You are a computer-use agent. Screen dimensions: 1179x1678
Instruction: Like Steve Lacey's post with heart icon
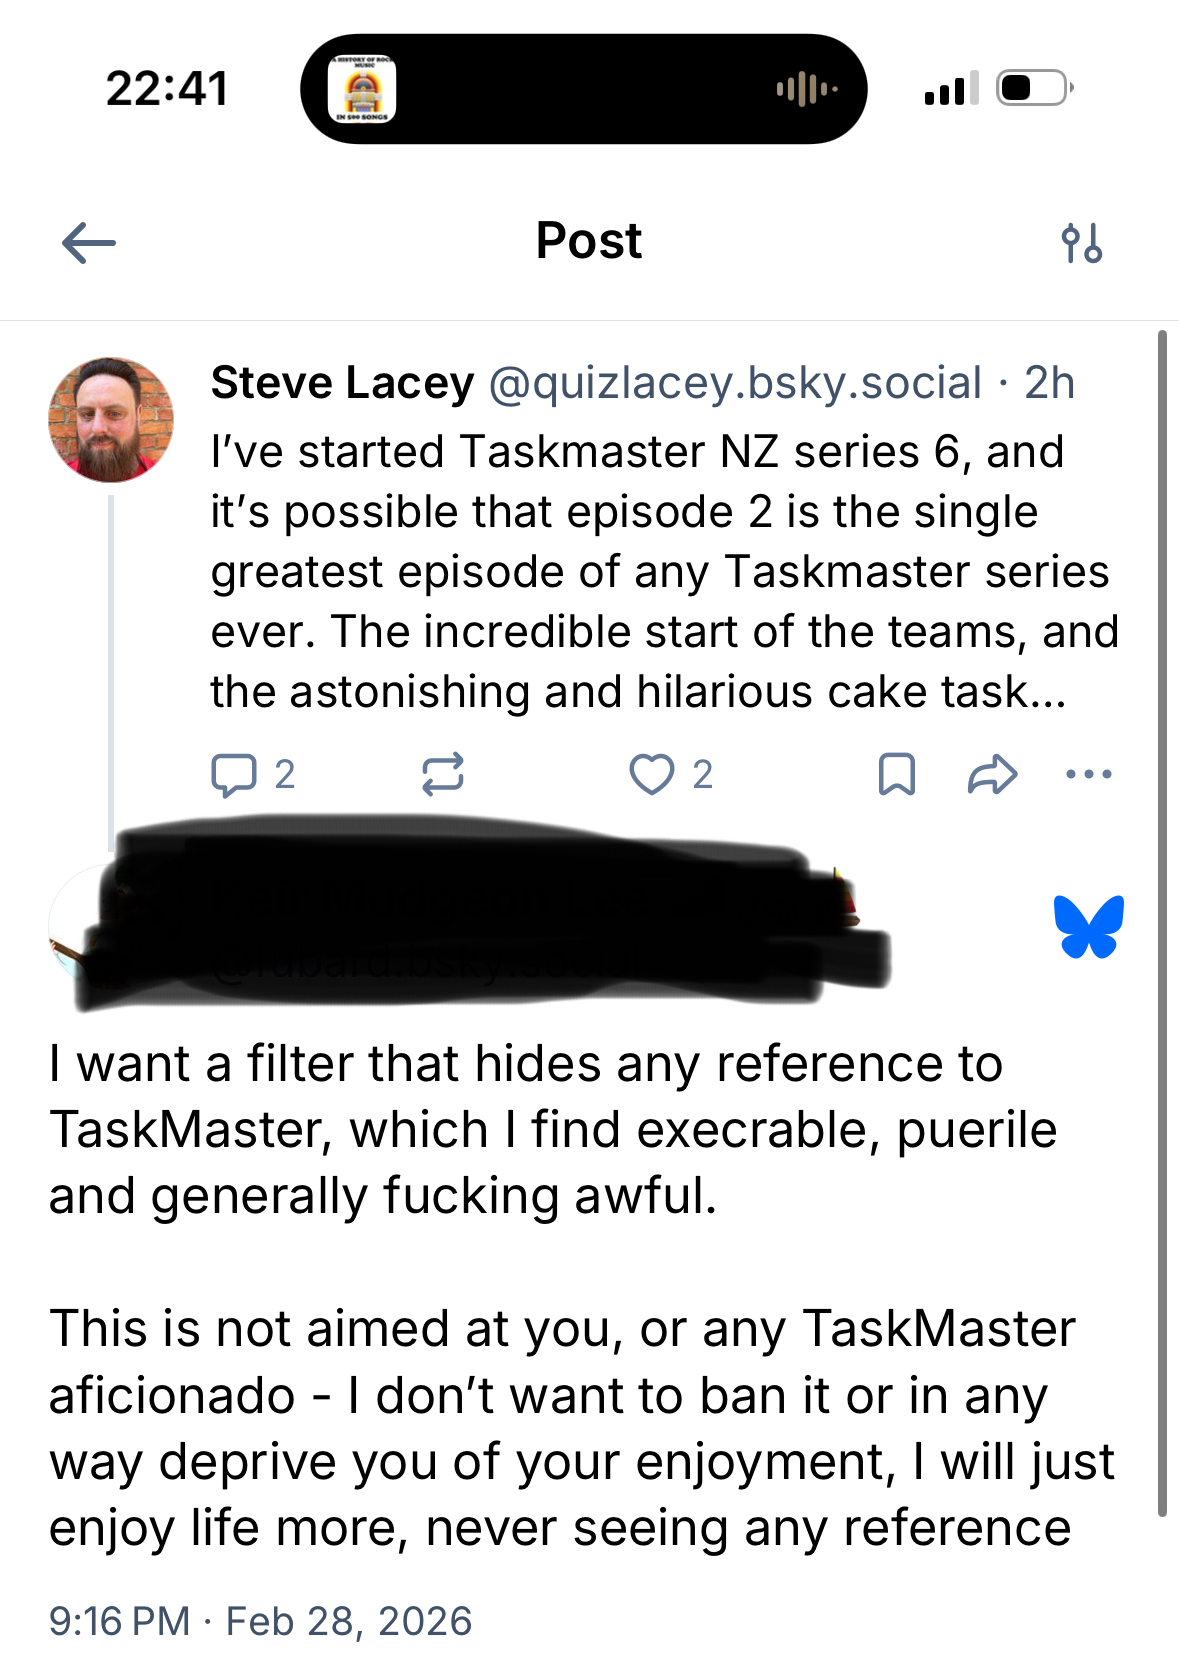(x=652, y=775)
